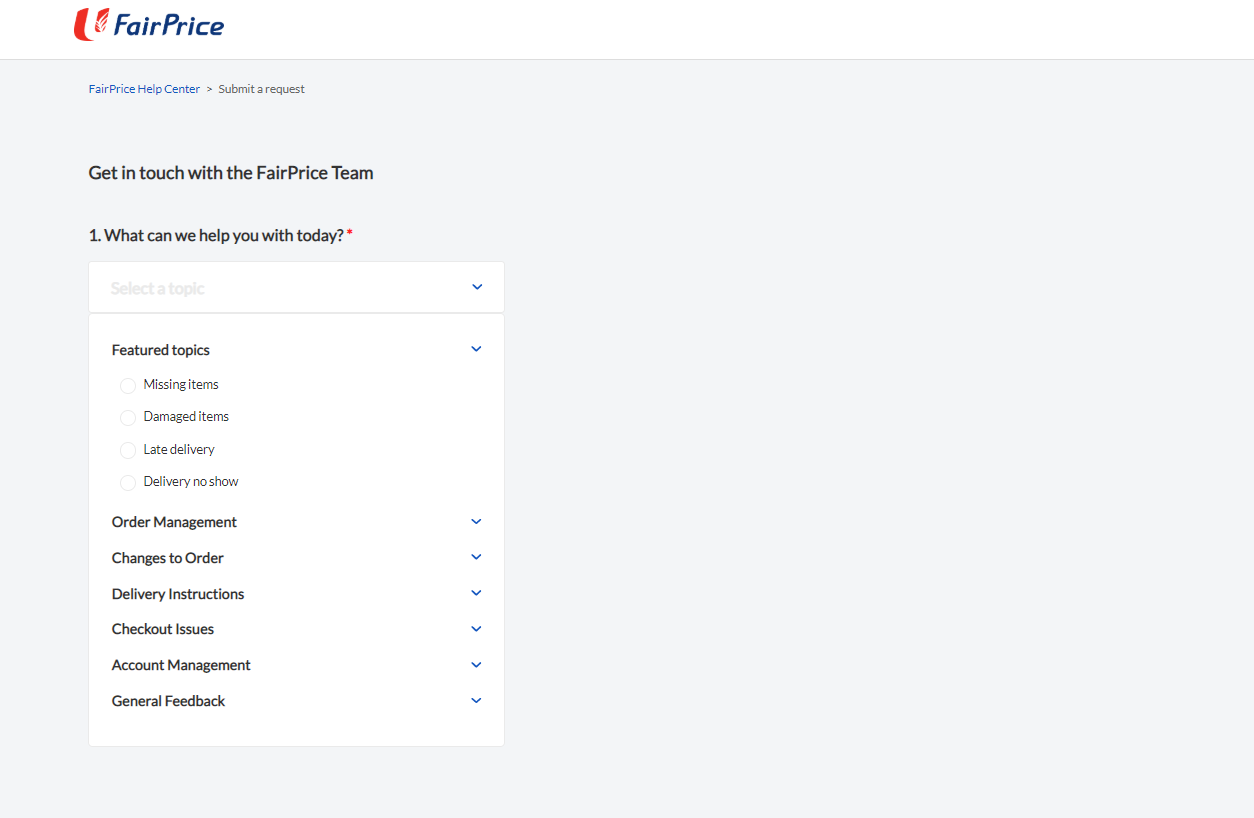
Task: Click the chevron next to Delivery Instructions
Action: (x=476, y=593)
